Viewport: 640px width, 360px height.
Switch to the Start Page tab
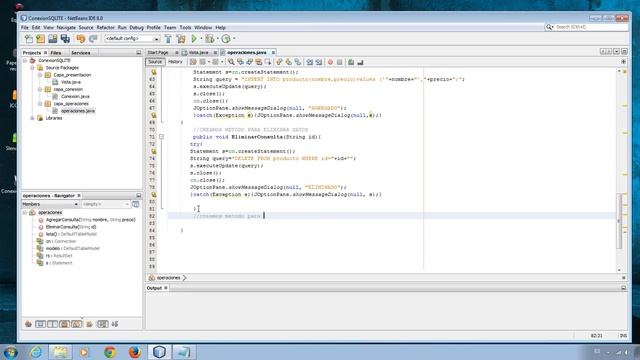(158, 53)
